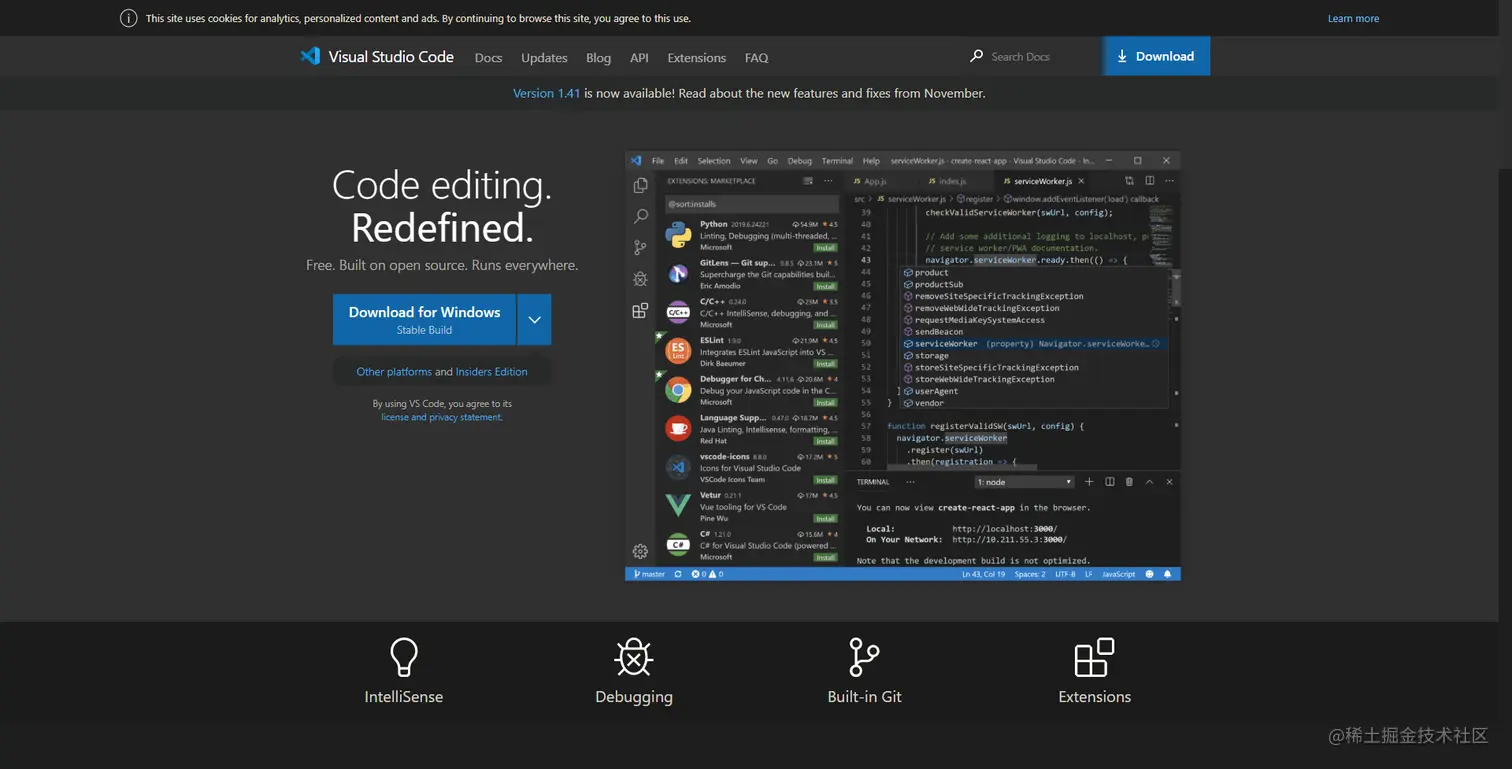Screen dimensions: 1512x769
Task: Open the Built-in Git branch icon
Action: [x=863, y=657]
